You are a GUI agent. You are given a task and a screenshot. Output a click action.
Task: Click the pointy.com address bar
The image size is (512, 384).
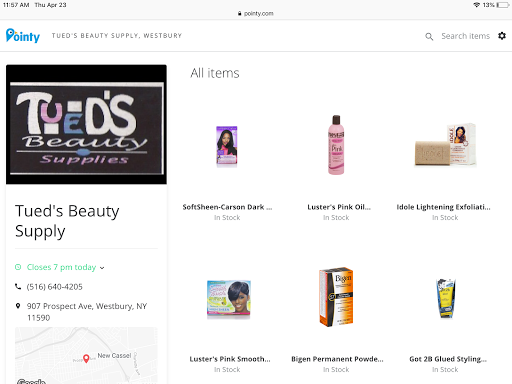pyautogui.click(x=256, y=13)
